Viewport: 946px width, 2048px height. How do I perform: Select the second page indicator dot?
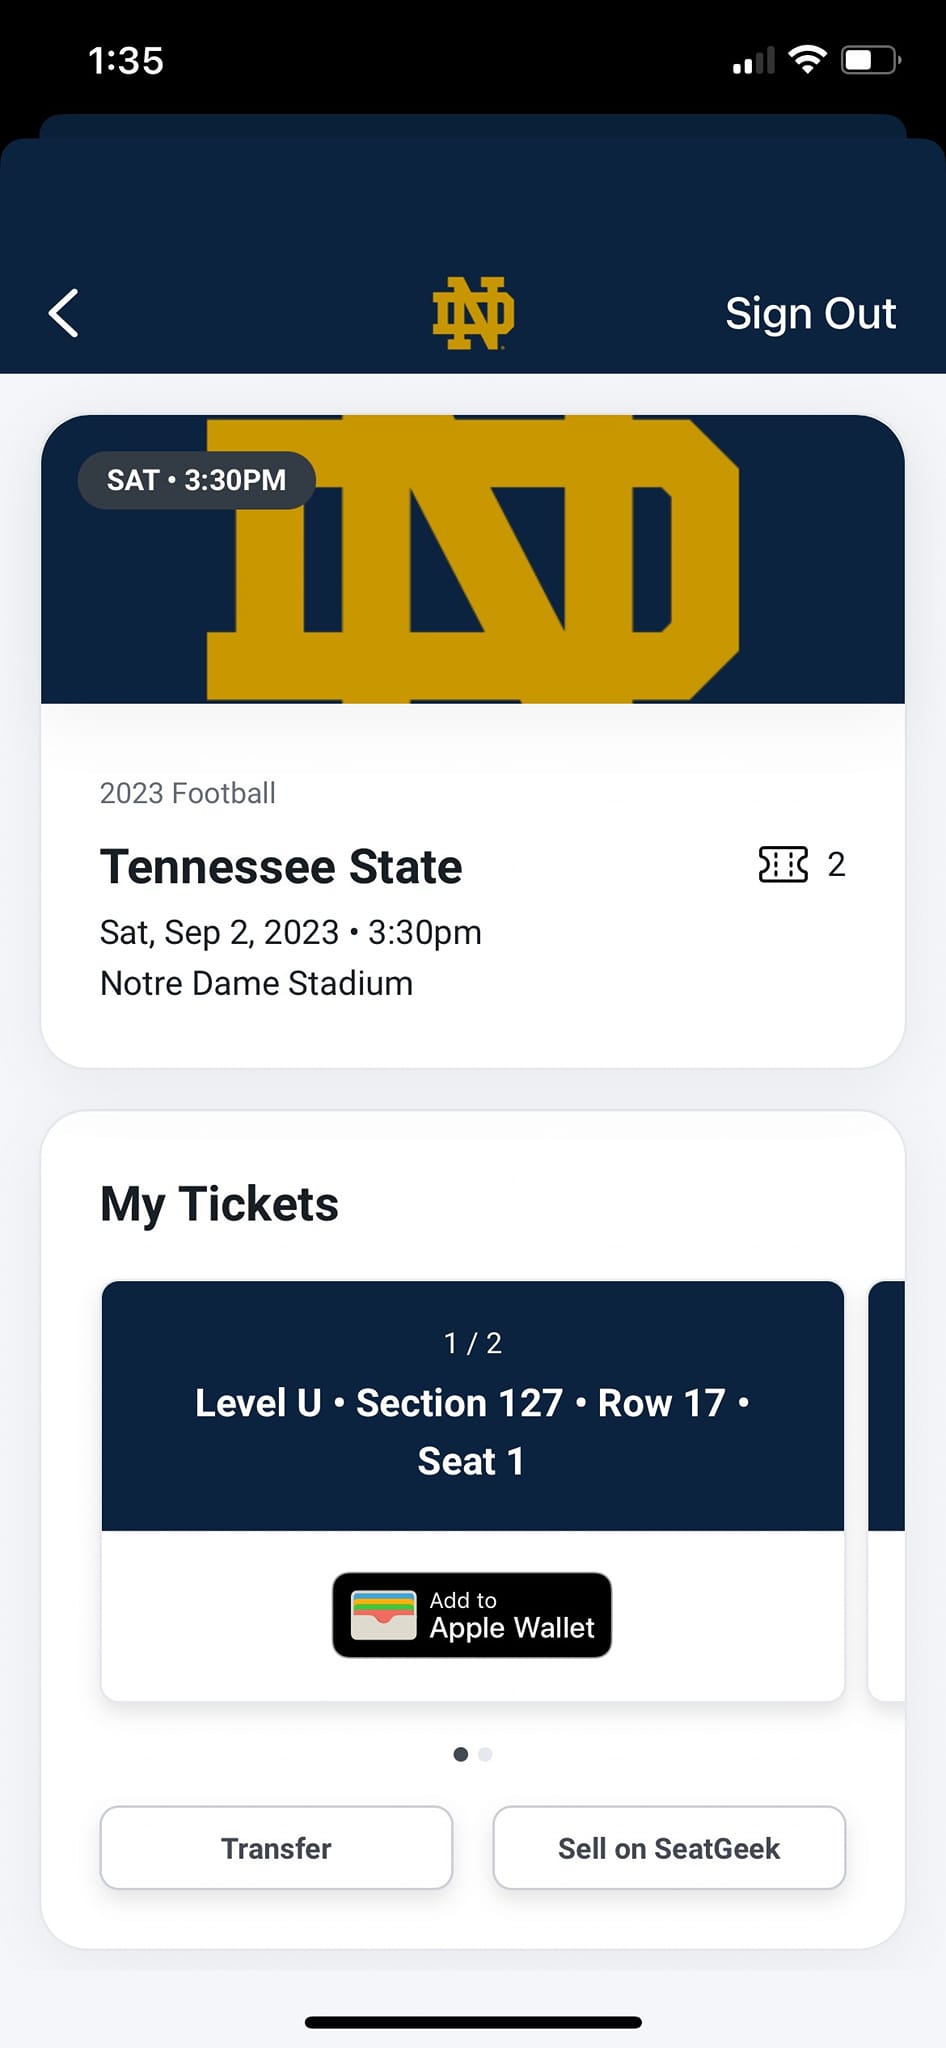(486, 1754)
